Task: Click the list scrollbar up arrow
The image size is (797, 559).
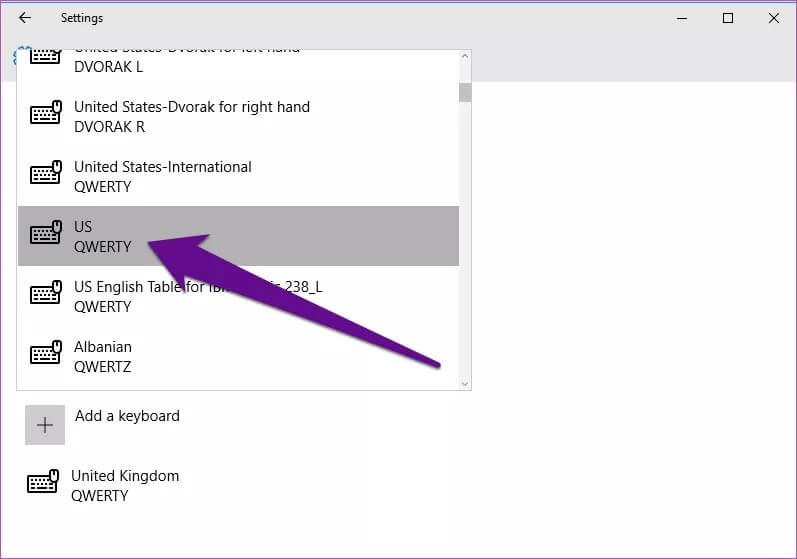Action: [465, 56]
